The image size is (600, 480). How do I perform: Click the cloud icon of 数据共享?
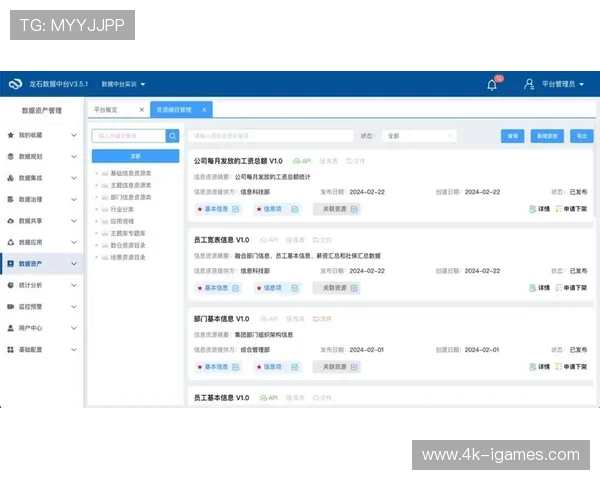(x=11, y=221)
